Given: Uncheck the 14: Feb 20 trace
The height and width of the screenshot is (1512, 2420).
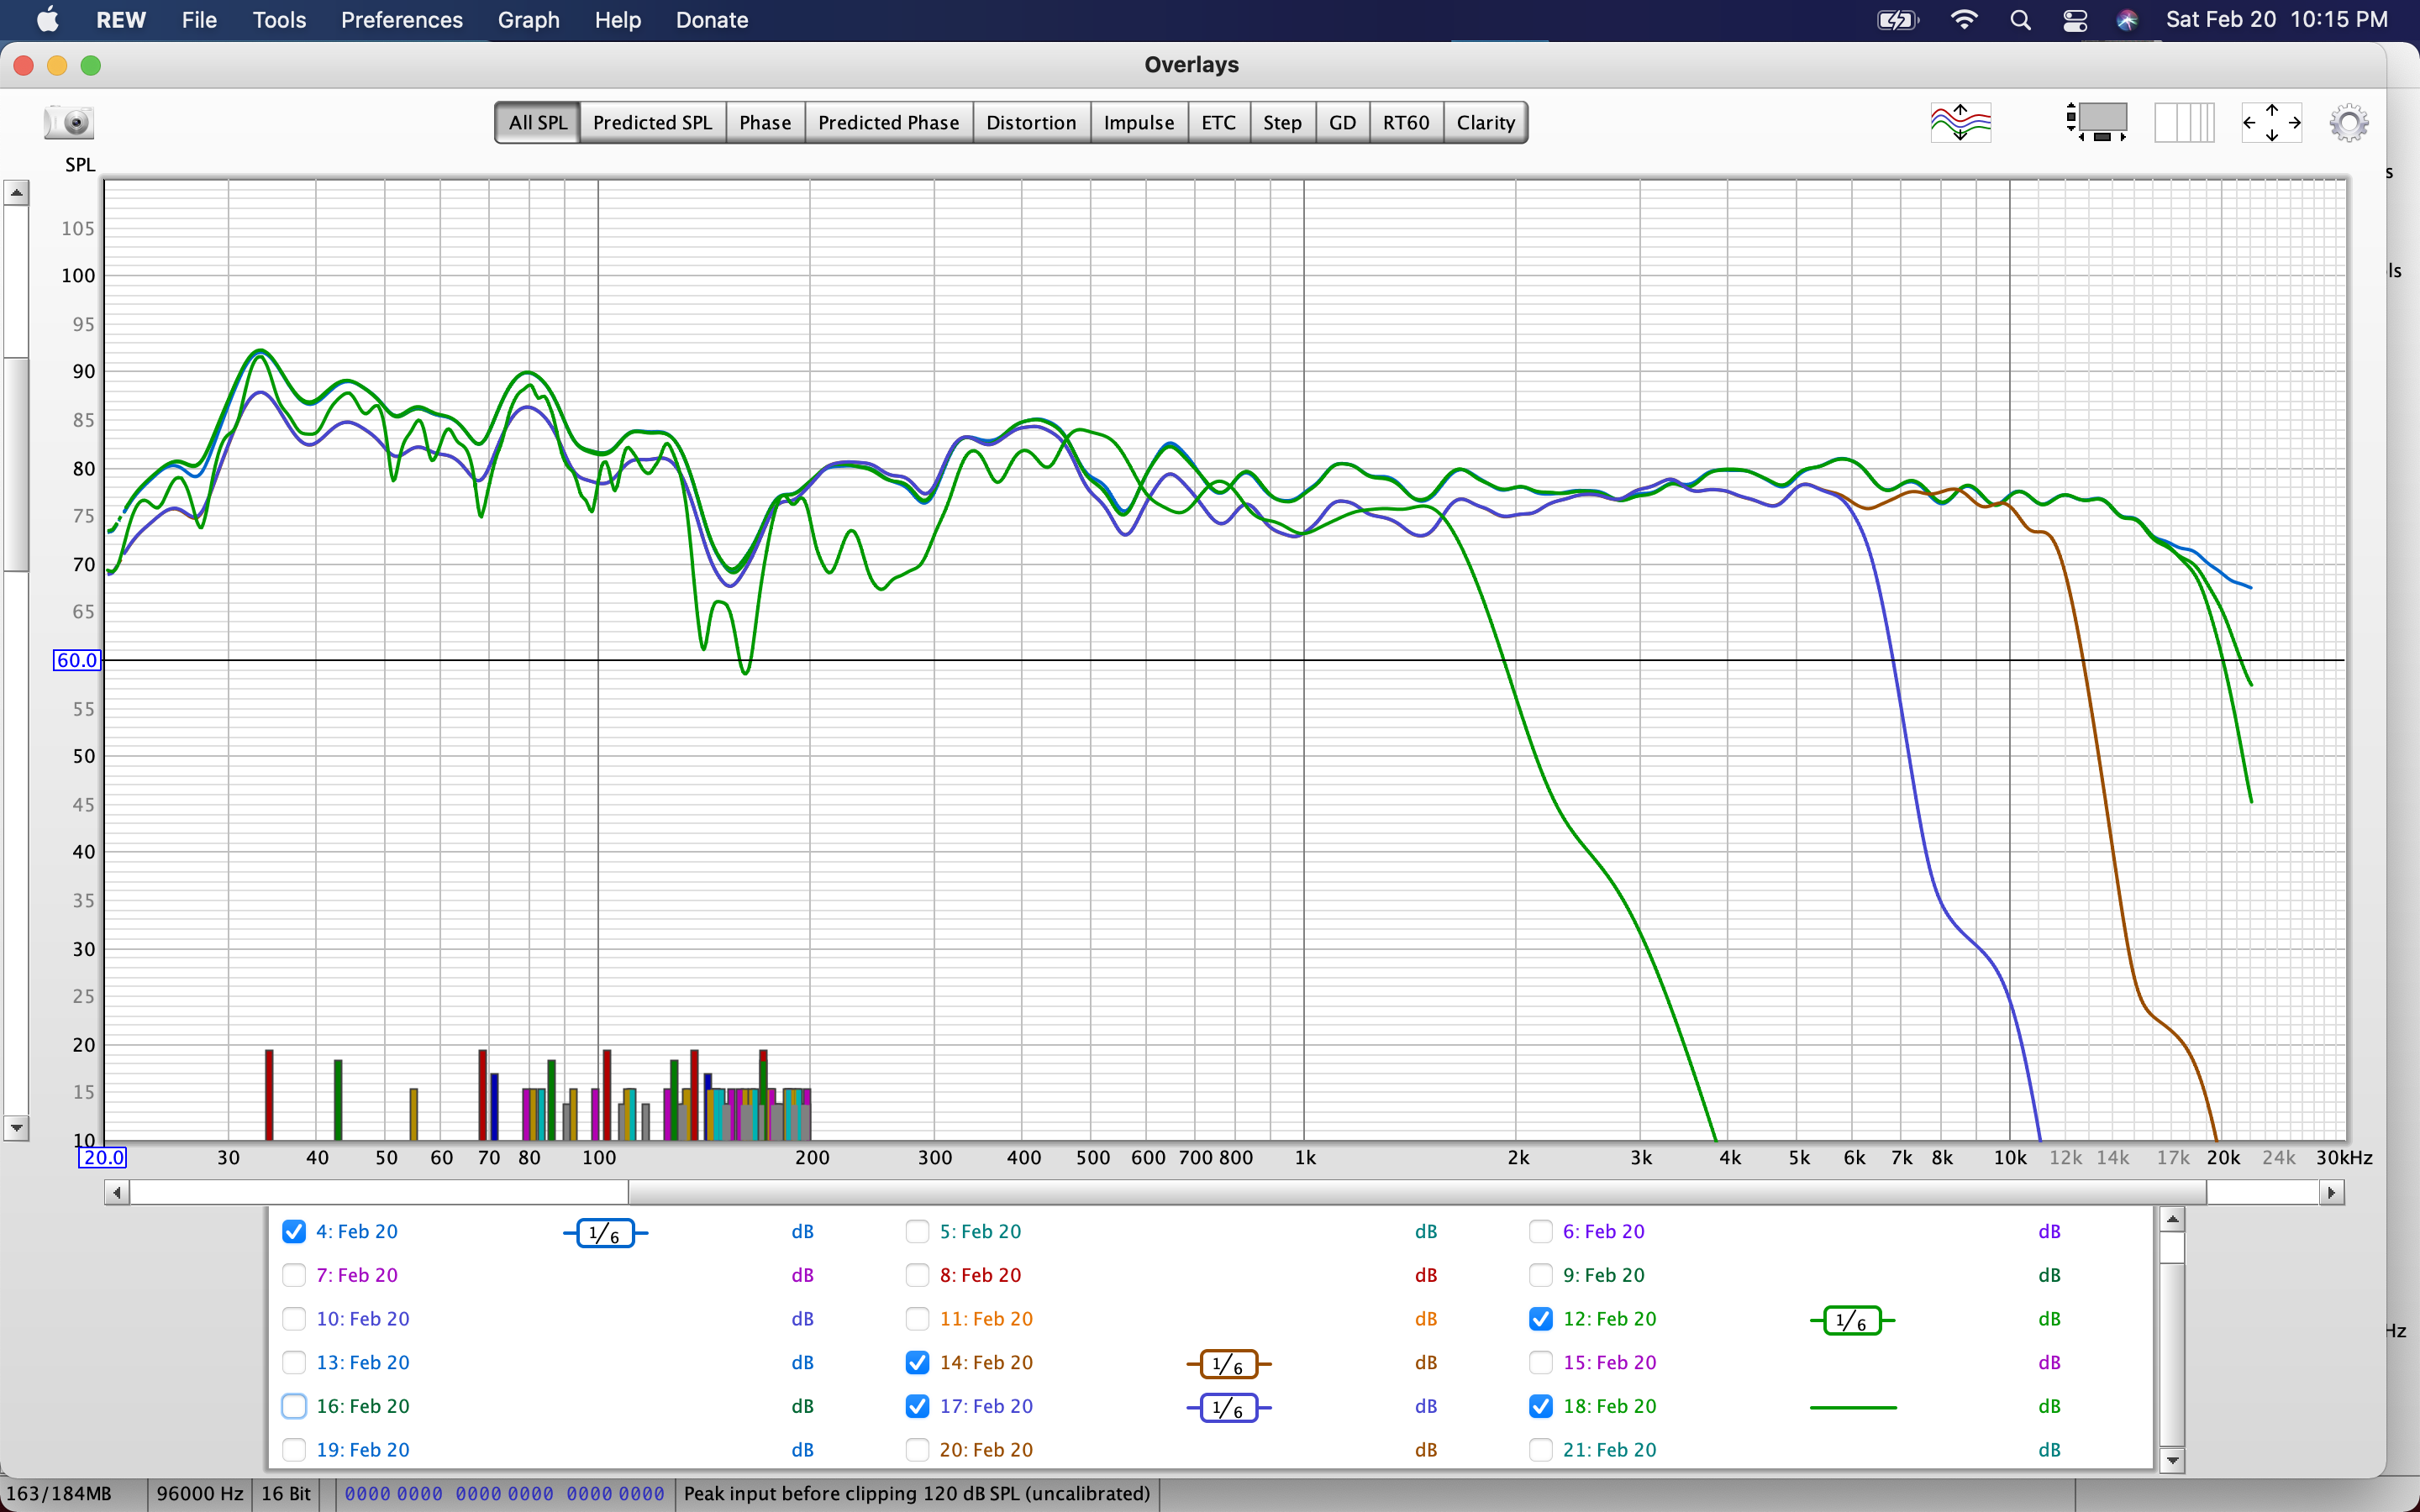Looking at the screenshot, I should (x=917, y=1362).
